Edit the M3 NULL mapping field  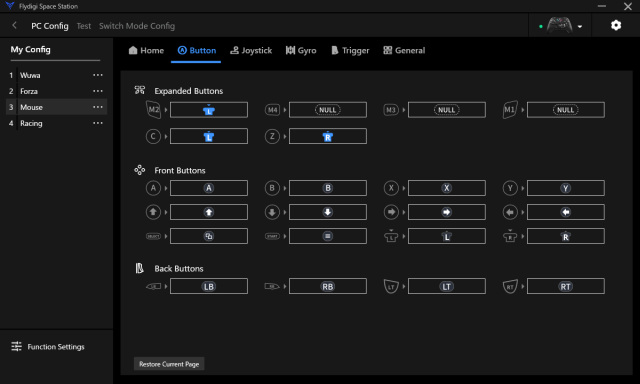tap(447, 110)
